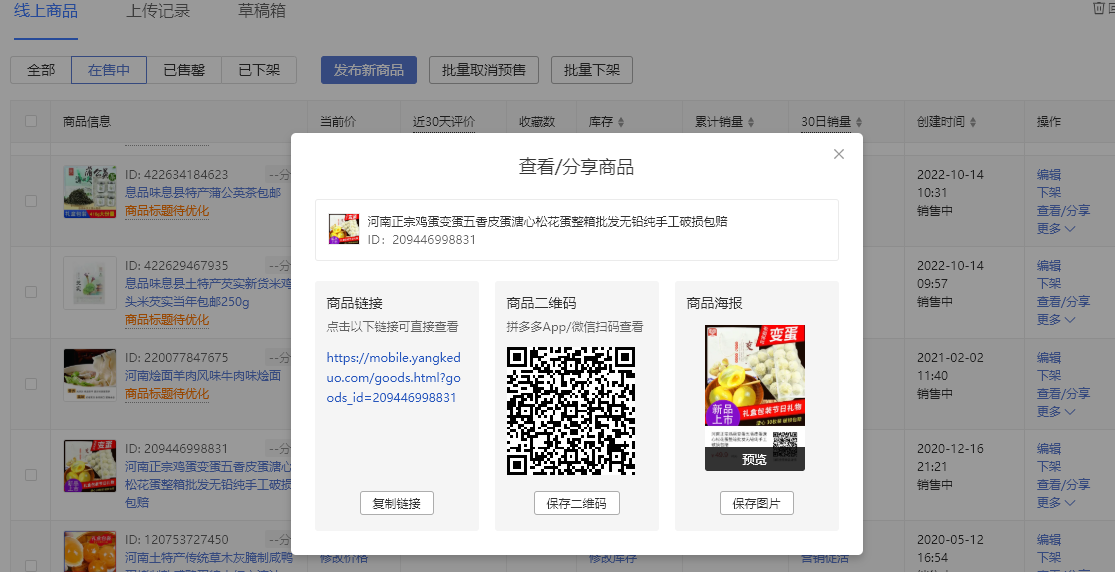Image resolution: width=1115 pixels, height=572 pixels.
Task: Click 商品标题待优化 under ID 422629467935
Action: pos(167,319)
